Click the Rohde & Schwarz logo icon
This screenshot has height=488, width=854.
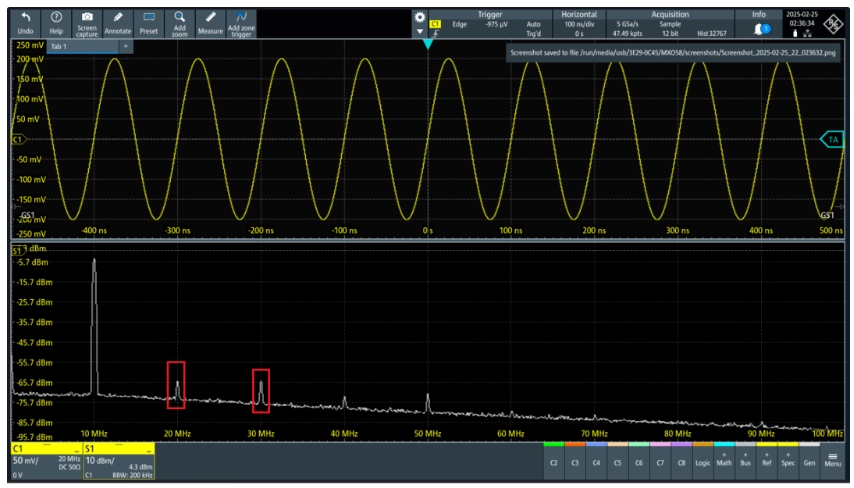click(836, 22)
